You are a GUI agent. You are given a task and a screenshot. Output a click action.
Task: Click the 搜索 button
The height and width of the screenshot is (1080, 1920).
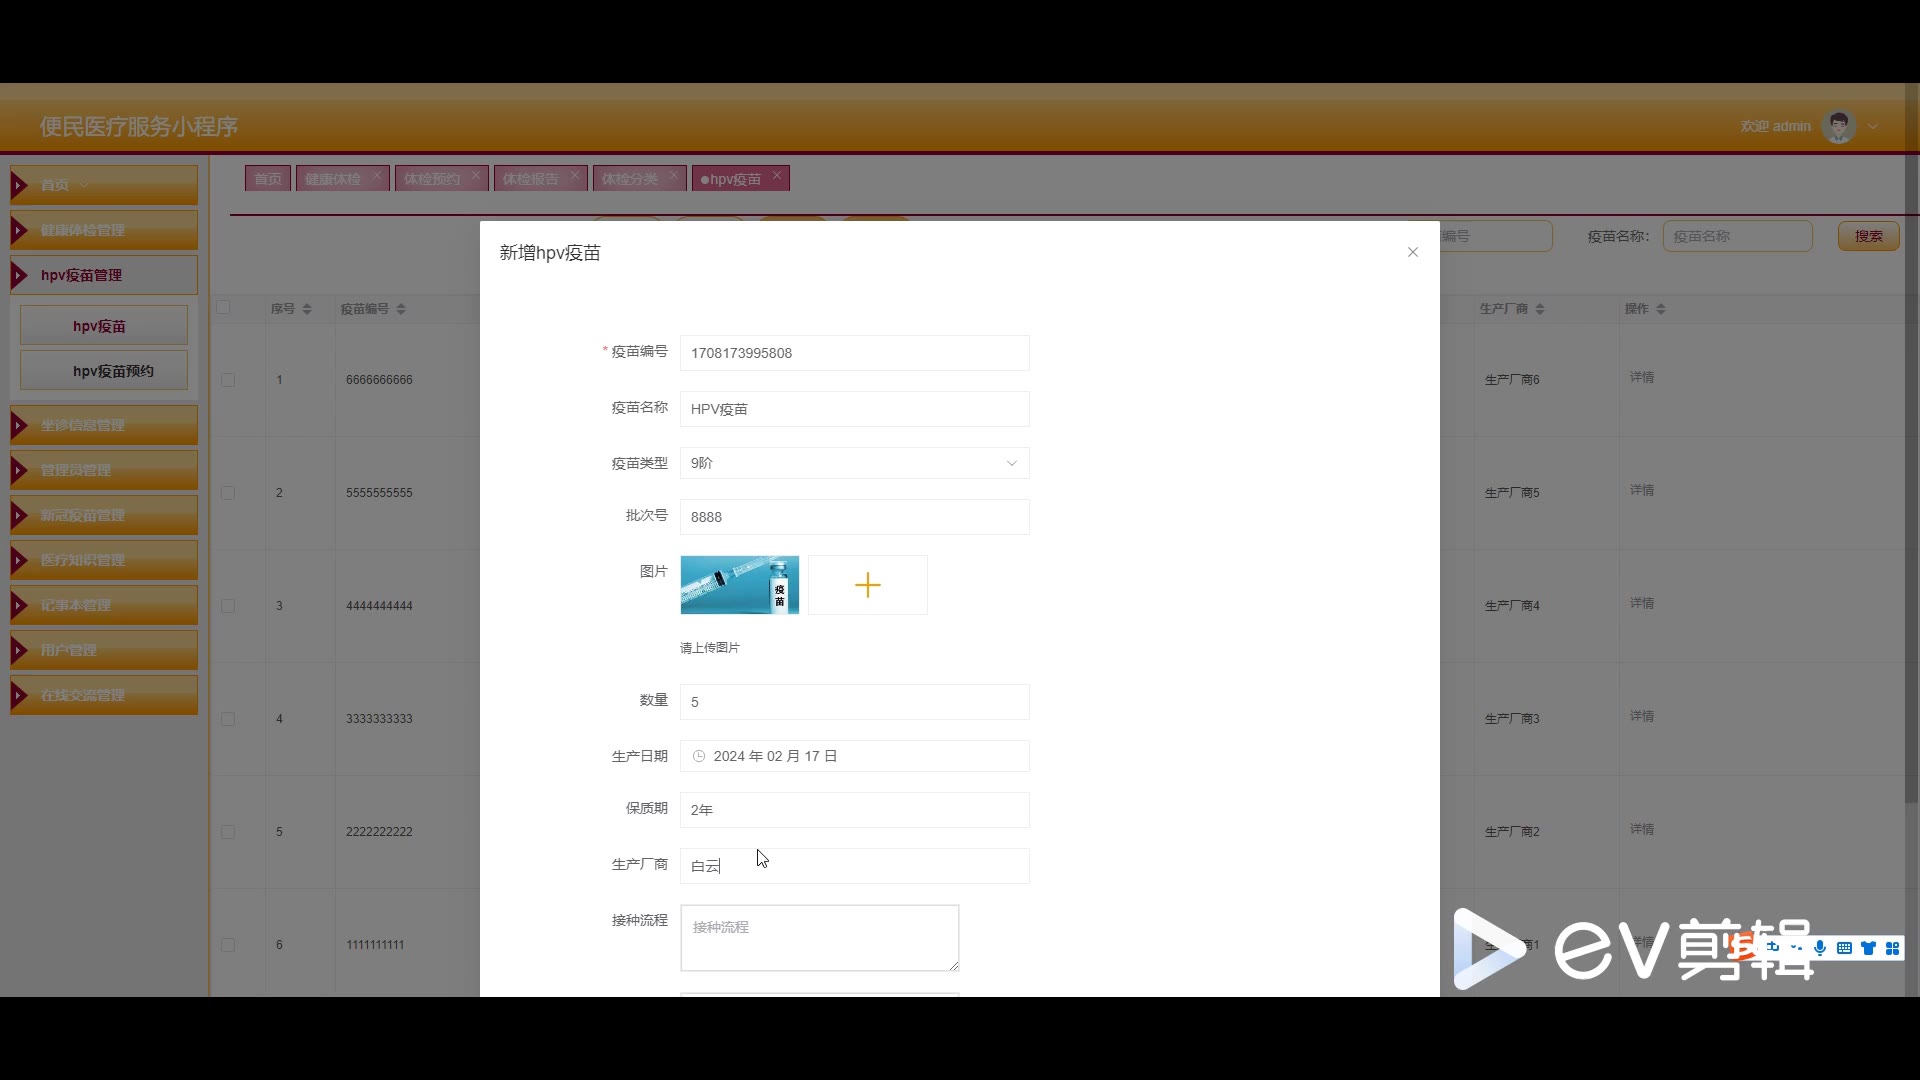[1868, 236]
